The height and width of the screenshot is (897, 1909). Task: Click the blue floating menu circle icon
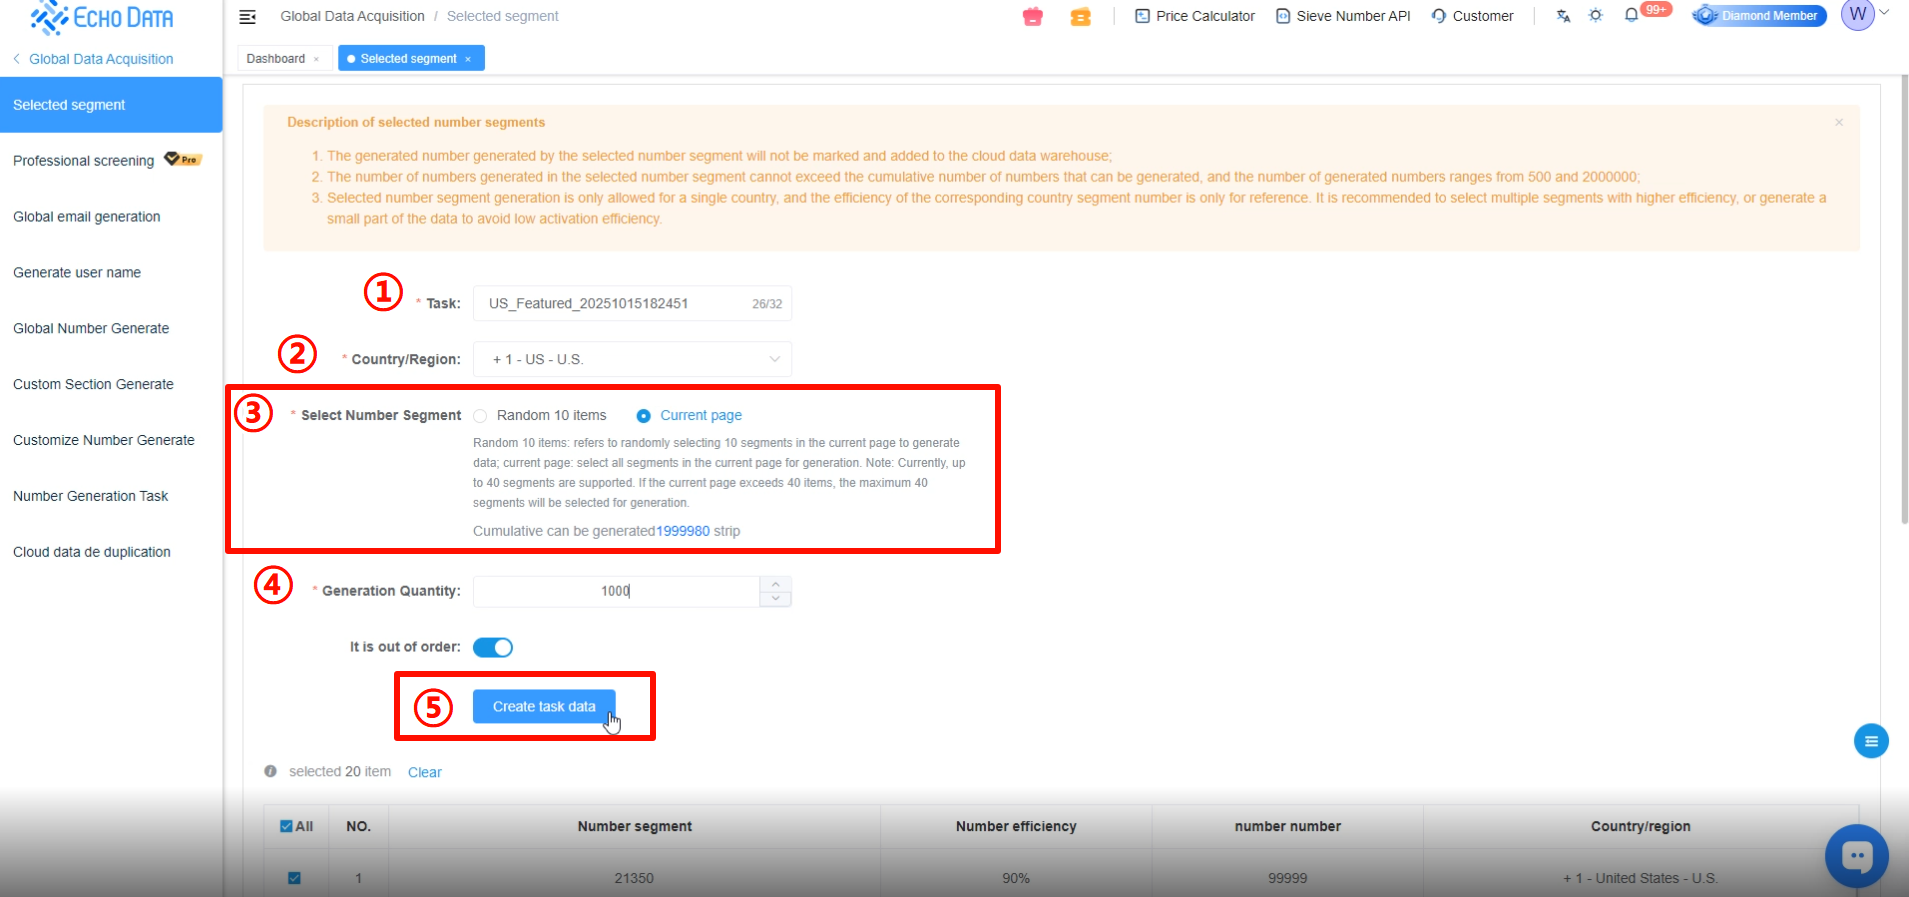[1871, 741]
